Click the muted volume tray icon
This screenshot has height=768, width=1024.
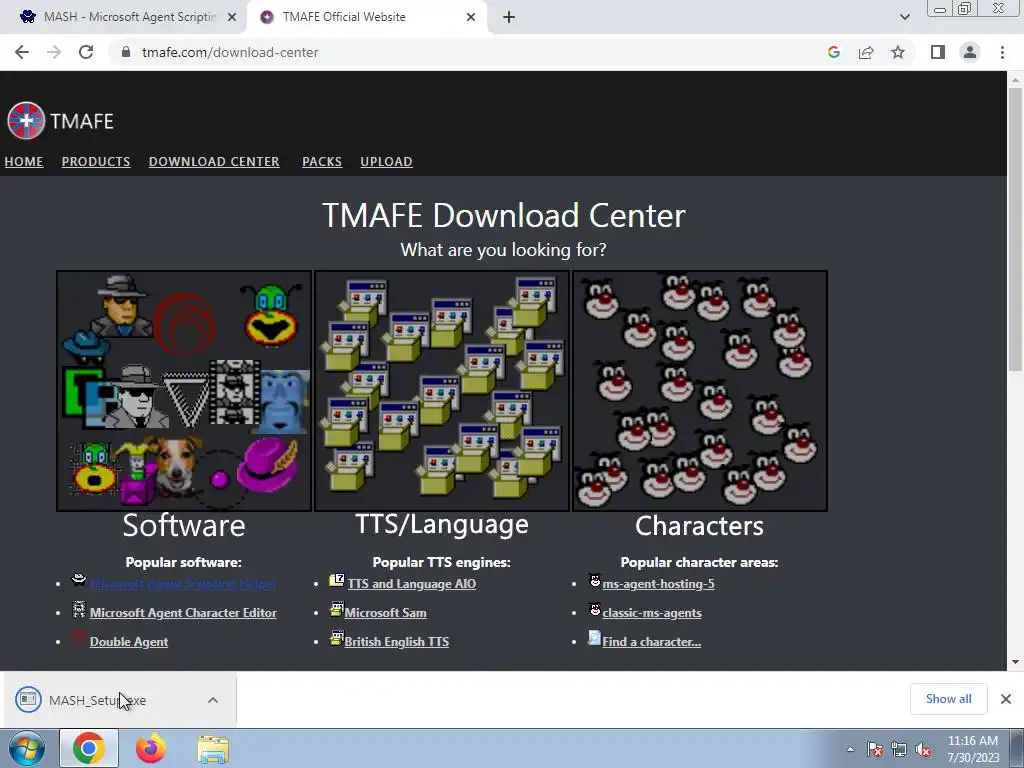(923, 749)
